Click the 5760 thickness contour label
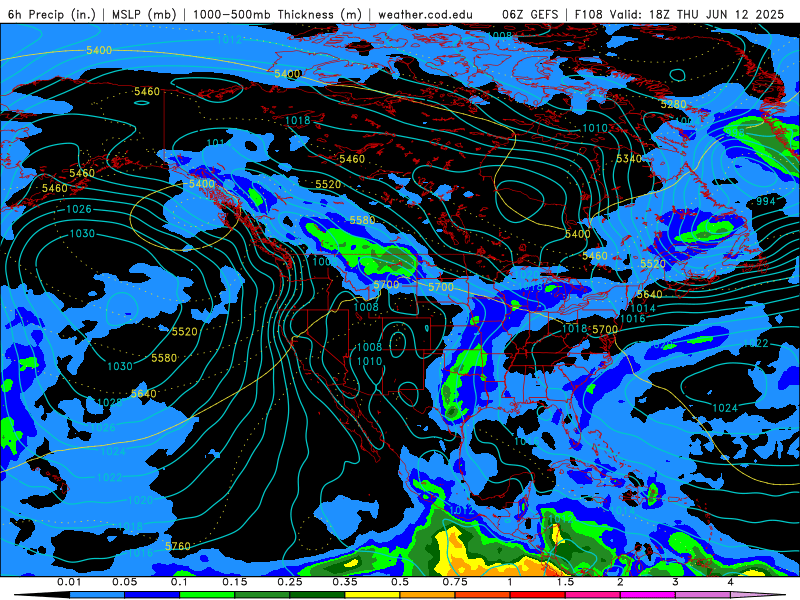 click(178, 546)
